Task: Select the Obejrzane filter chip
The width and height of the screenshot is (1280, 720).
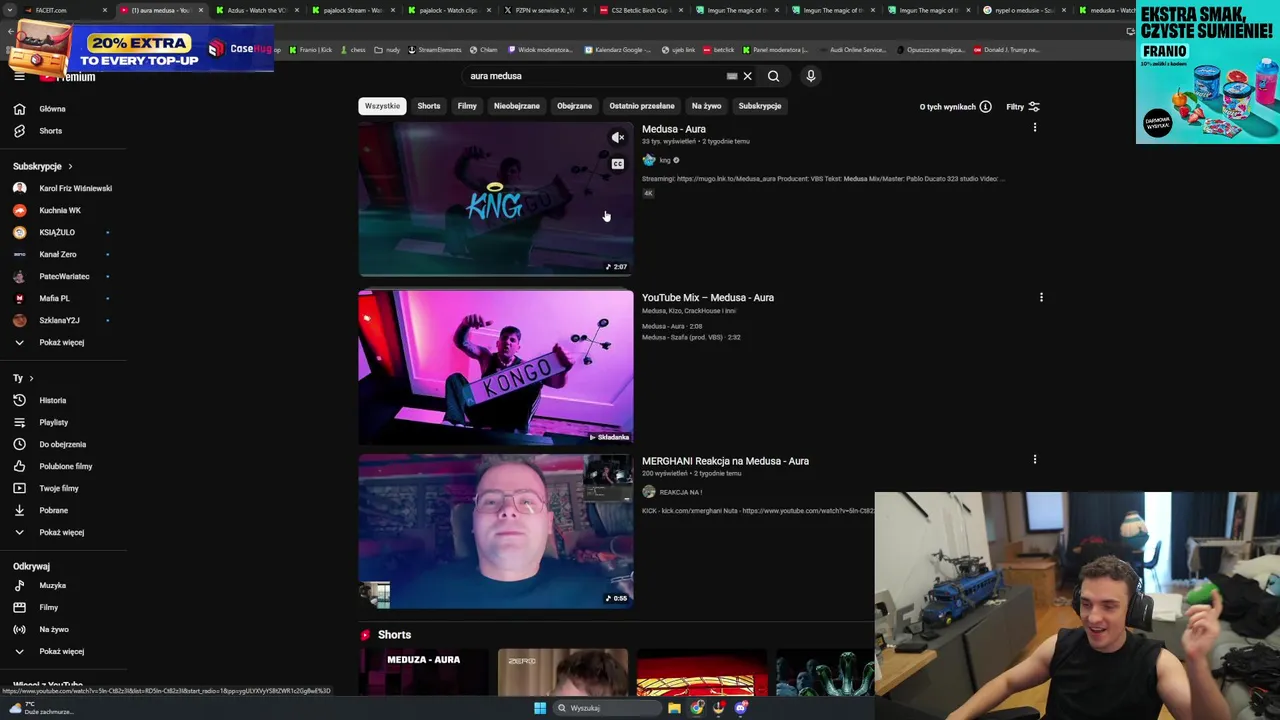Action: click(x=574, y=106)
